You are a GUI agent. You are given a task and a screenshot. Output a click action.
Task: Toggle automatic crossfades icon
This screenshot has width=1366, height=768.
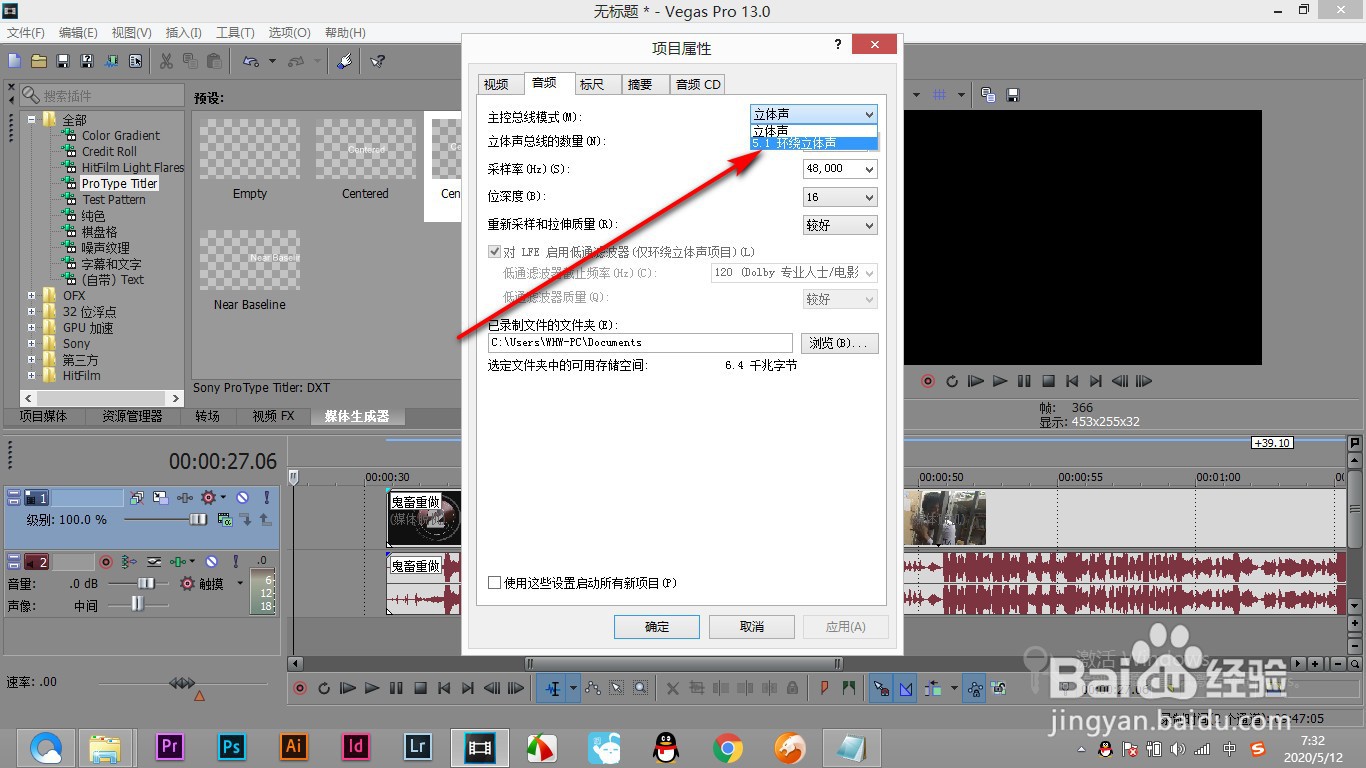(x=907, y=688)
